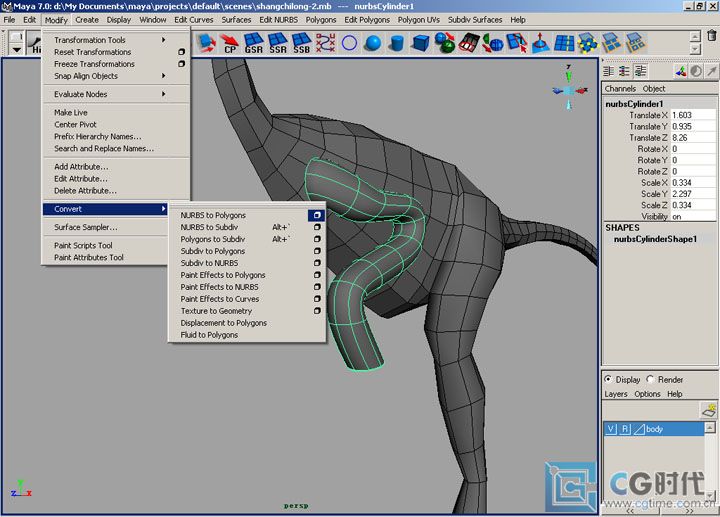This screenshot has width=720, height=517.
Task: Open the Options menu in layer editor
Action: [x=647, y=394]
